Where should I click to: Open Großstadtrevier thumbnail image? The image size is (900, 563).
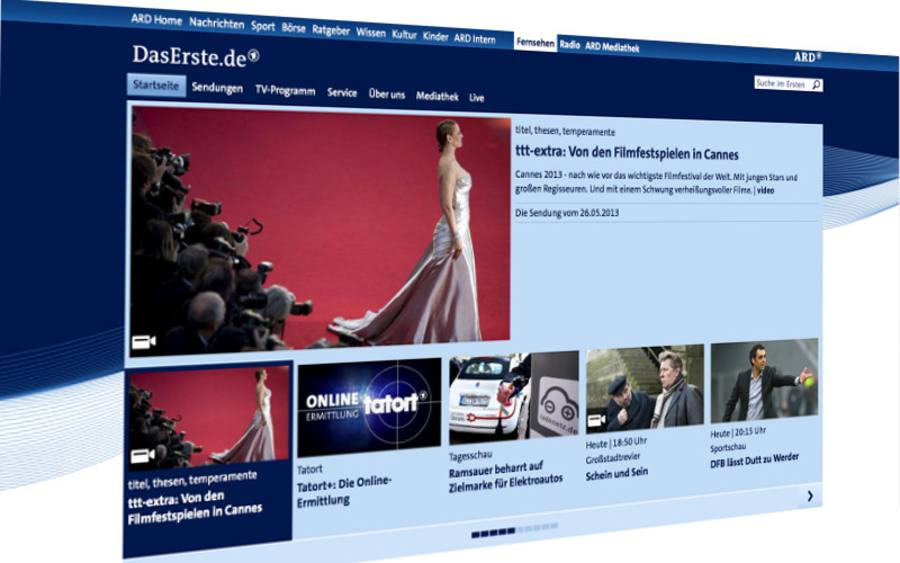tap(645, 388)
